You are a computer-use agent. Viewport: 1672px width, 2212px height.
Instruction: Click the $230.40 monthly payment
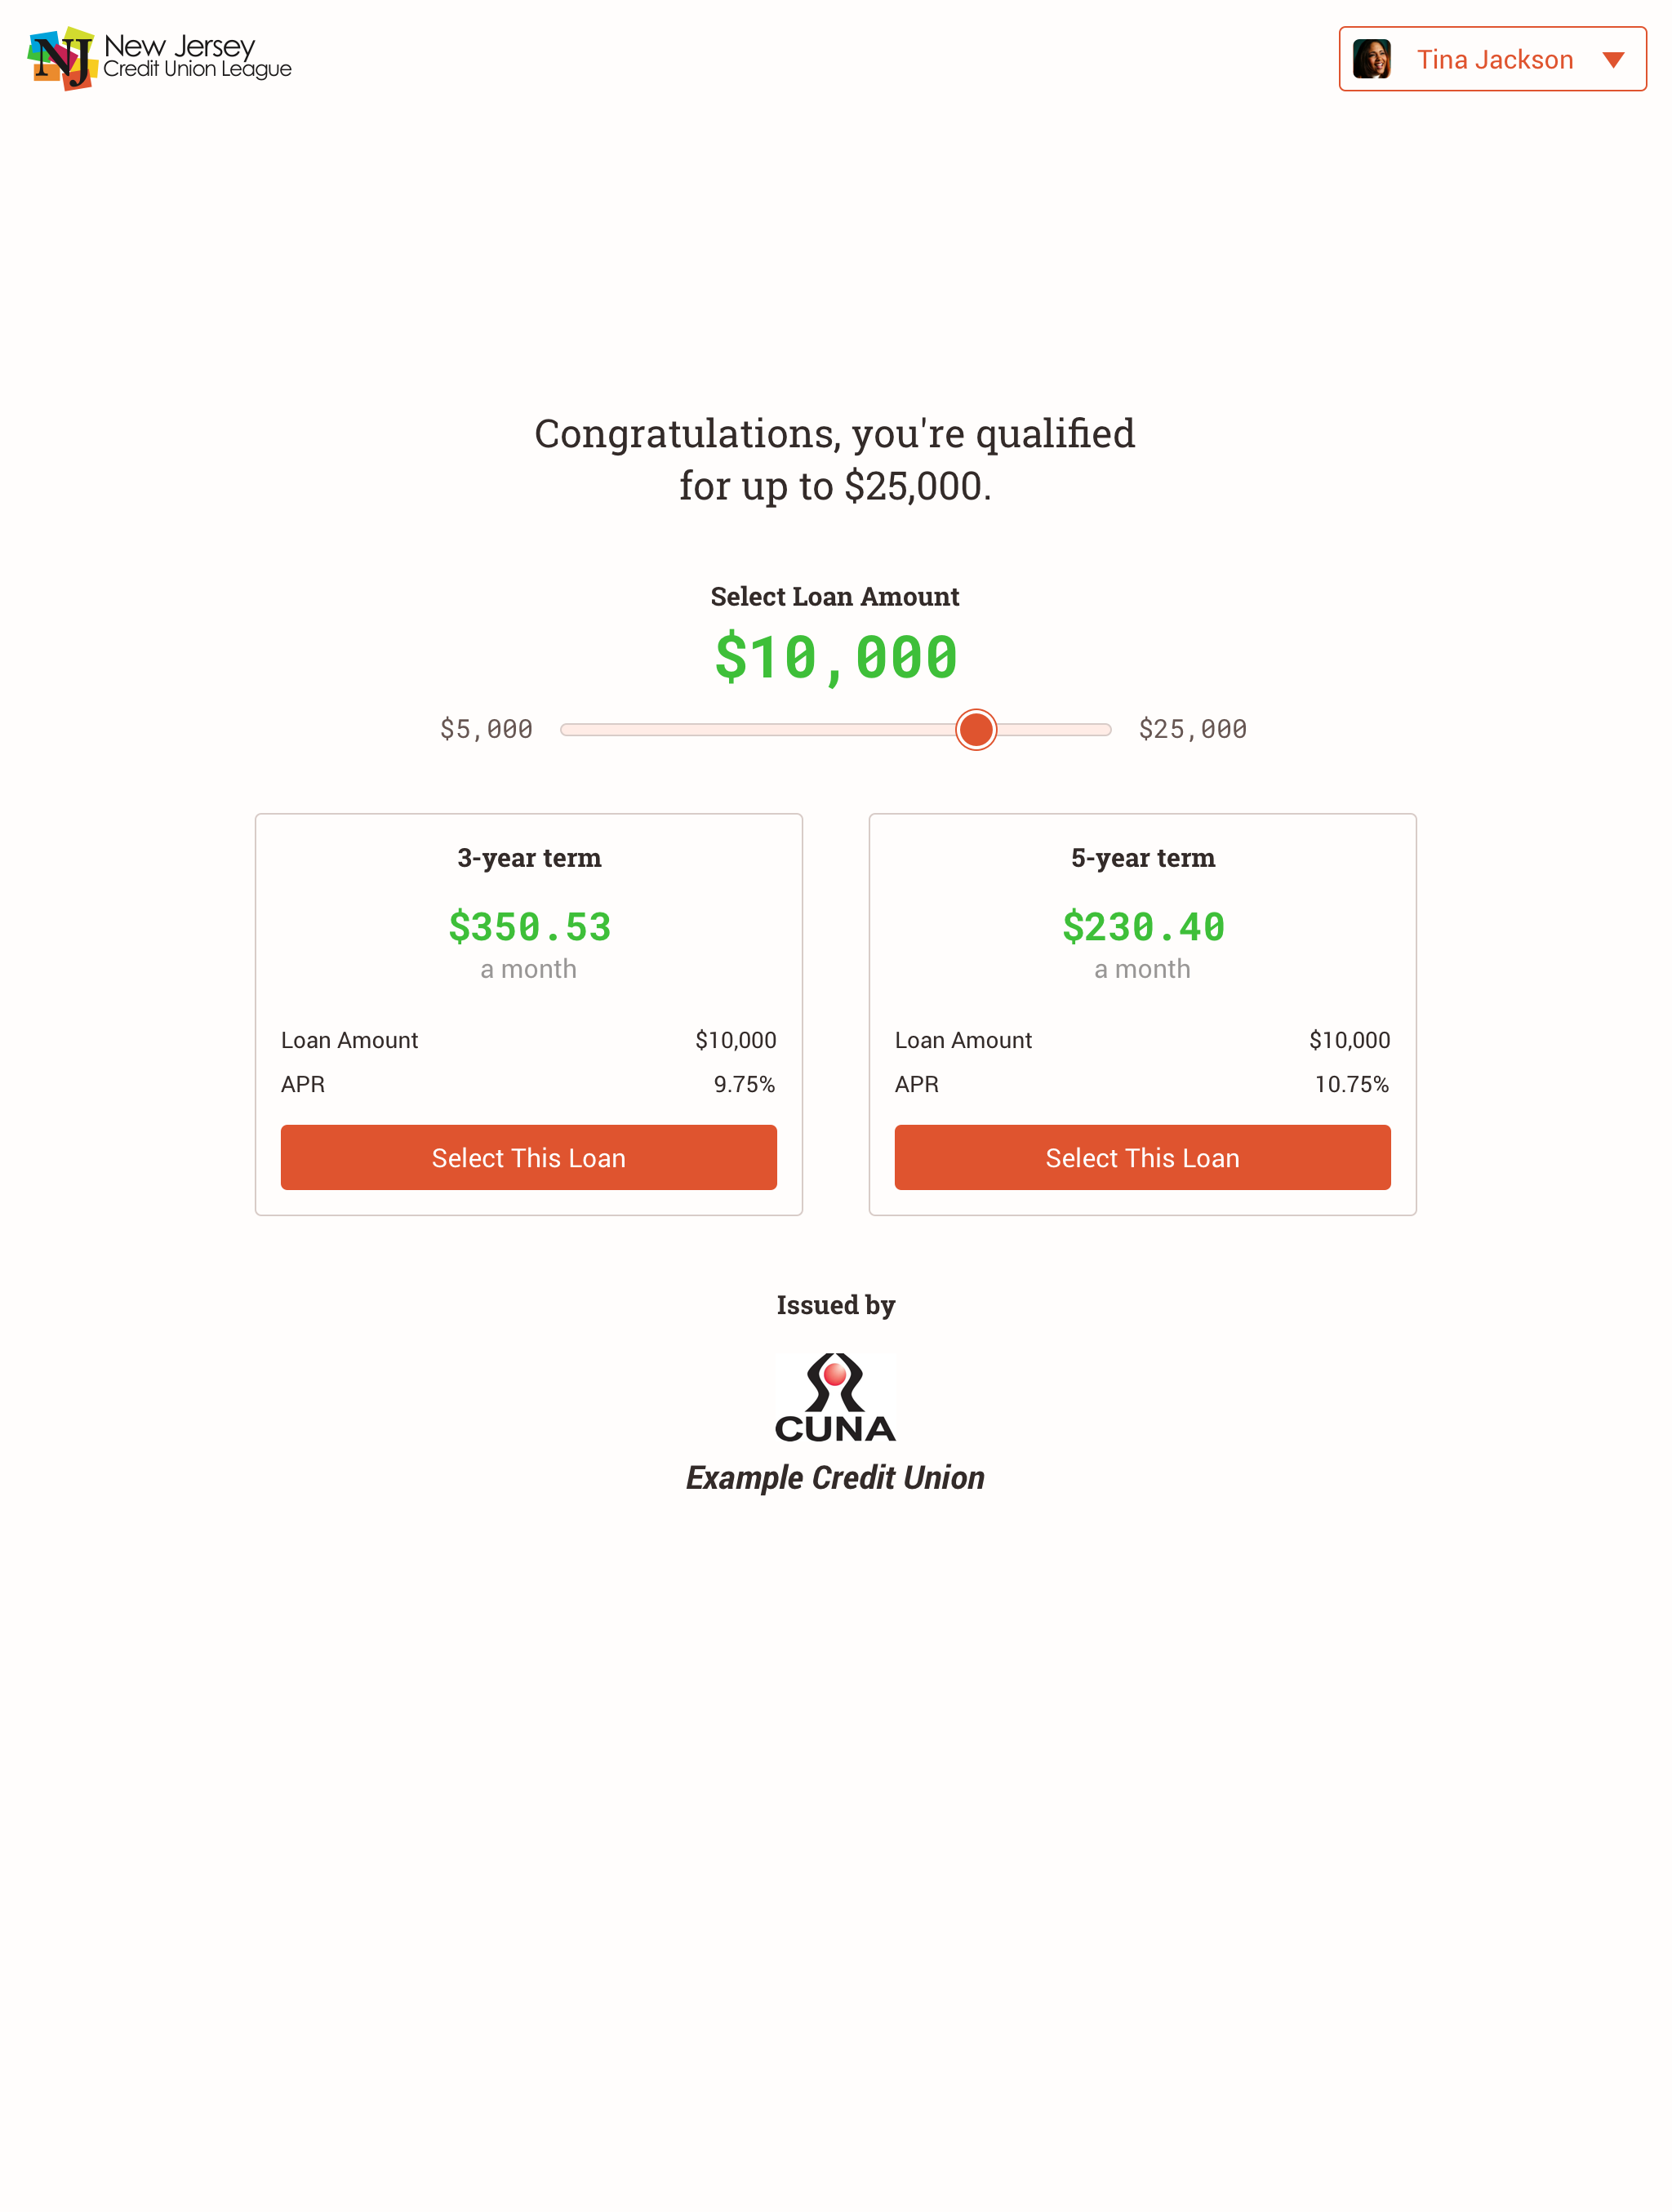pyautogui.click(x=1143, y=927)
